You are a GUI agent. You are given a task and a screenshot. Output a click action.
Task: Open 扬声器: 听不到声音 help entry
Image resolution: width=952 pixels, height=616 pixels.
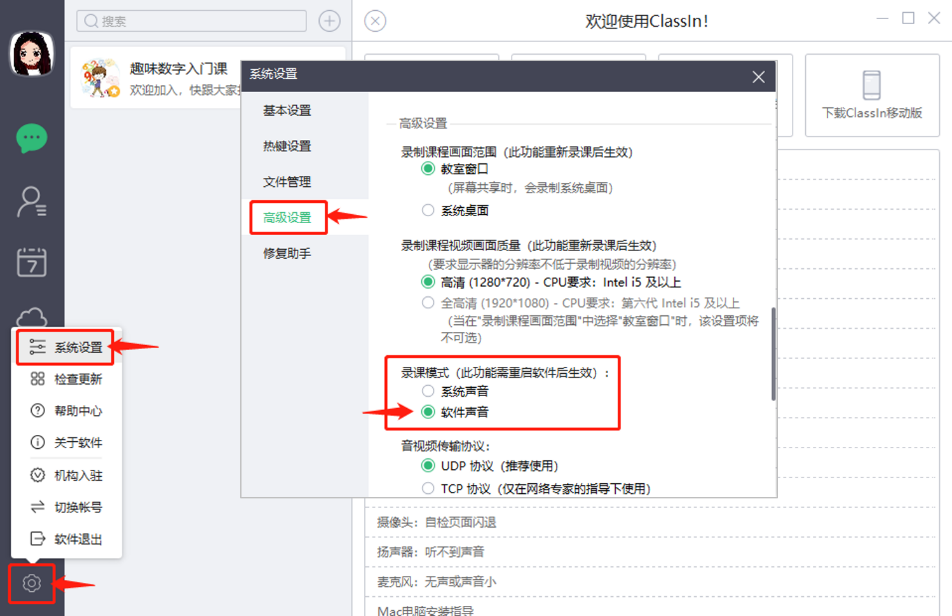(430, 552)
